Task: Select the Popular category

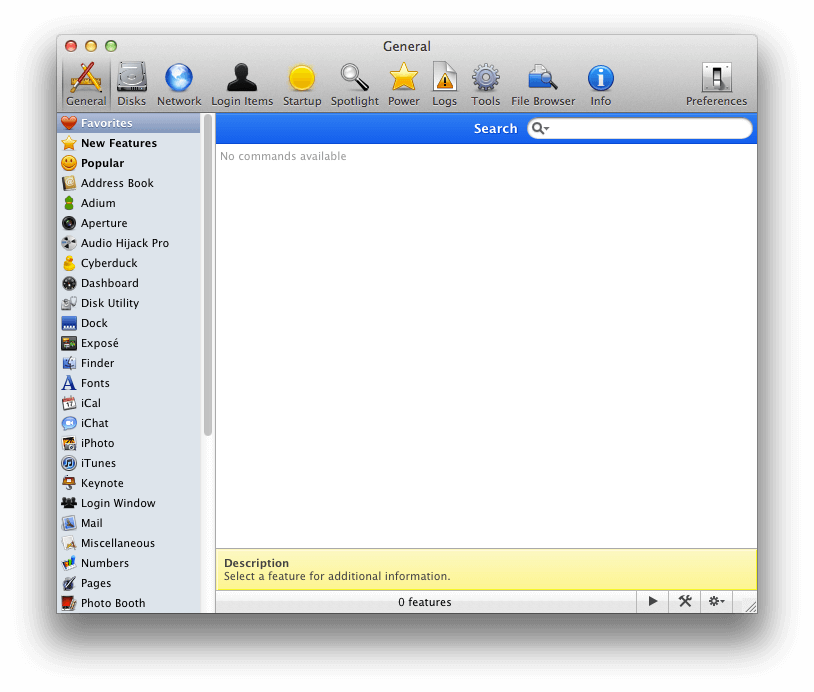Action: [128, 163]
